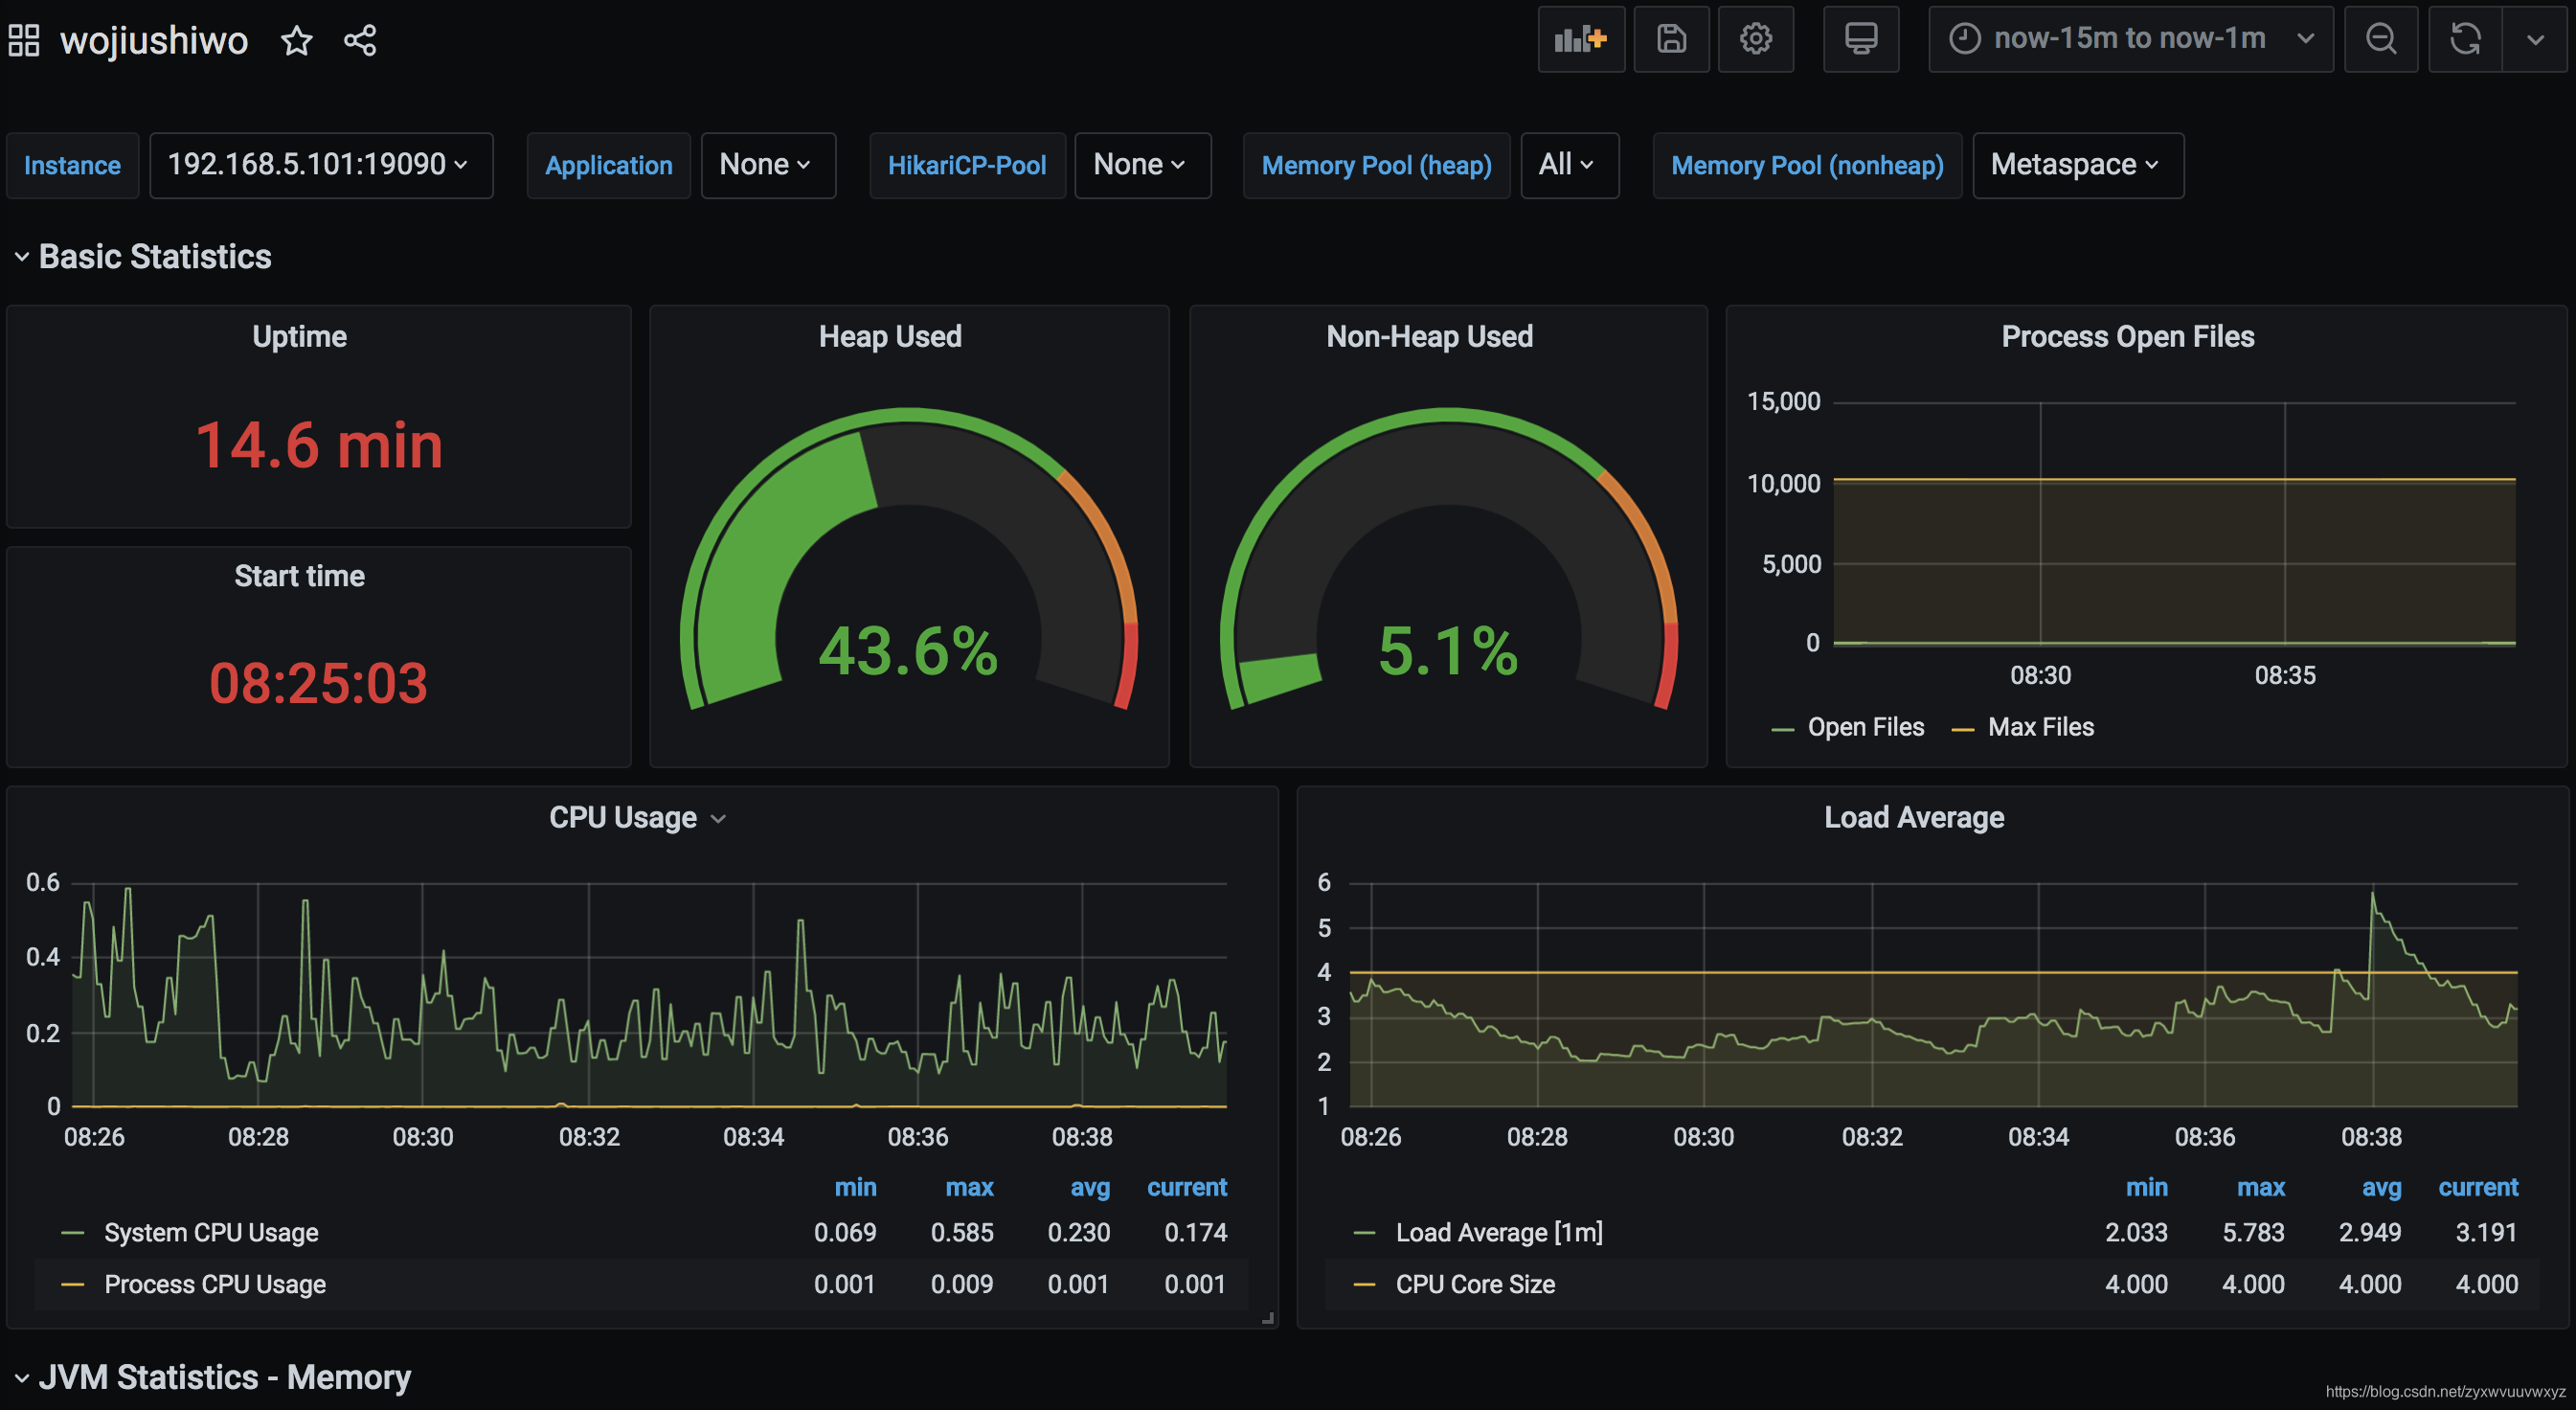
Task: Click the 08:25:03 start time value
Action: tap(319, 684)
